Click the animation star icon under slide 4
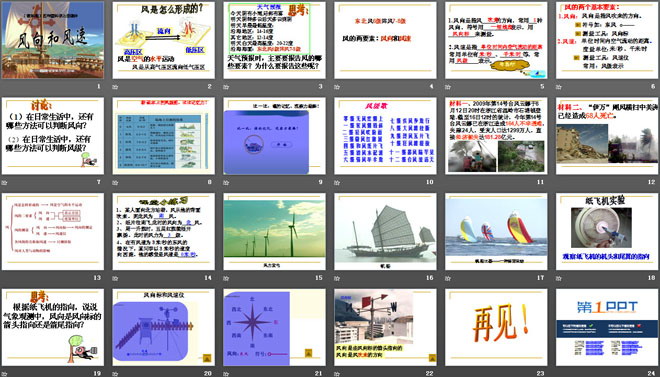The image size is (660, 377). (x=337, y=87)
